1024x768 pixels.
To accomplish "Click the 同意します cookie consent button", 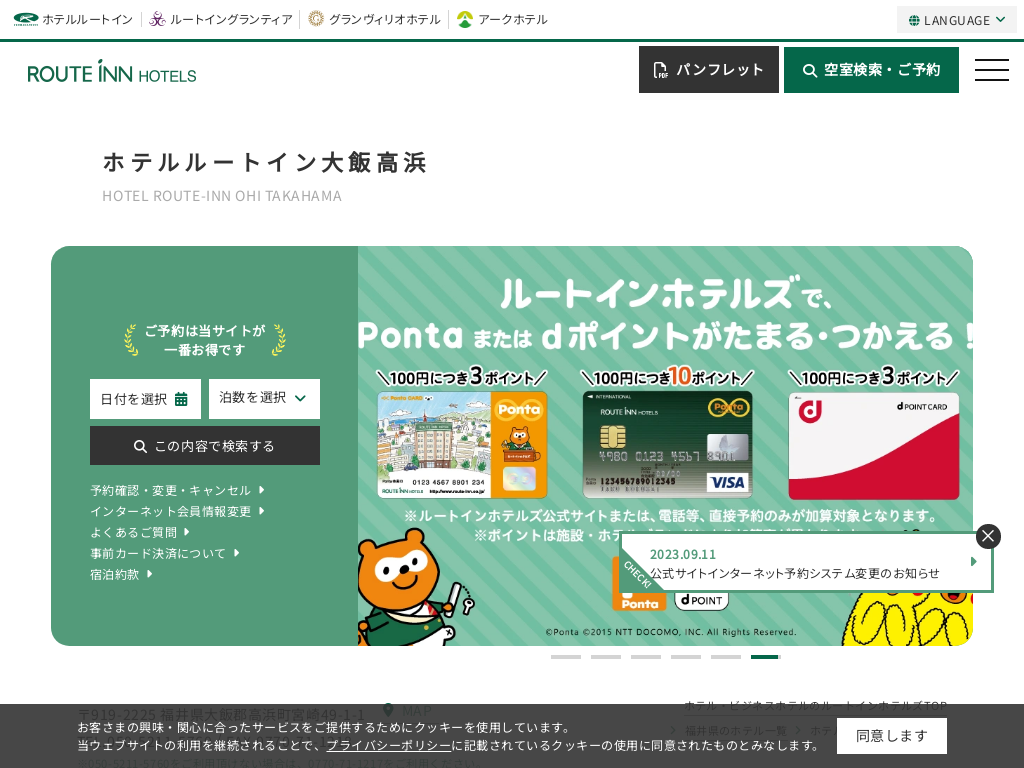I will [x=891, y=736].
